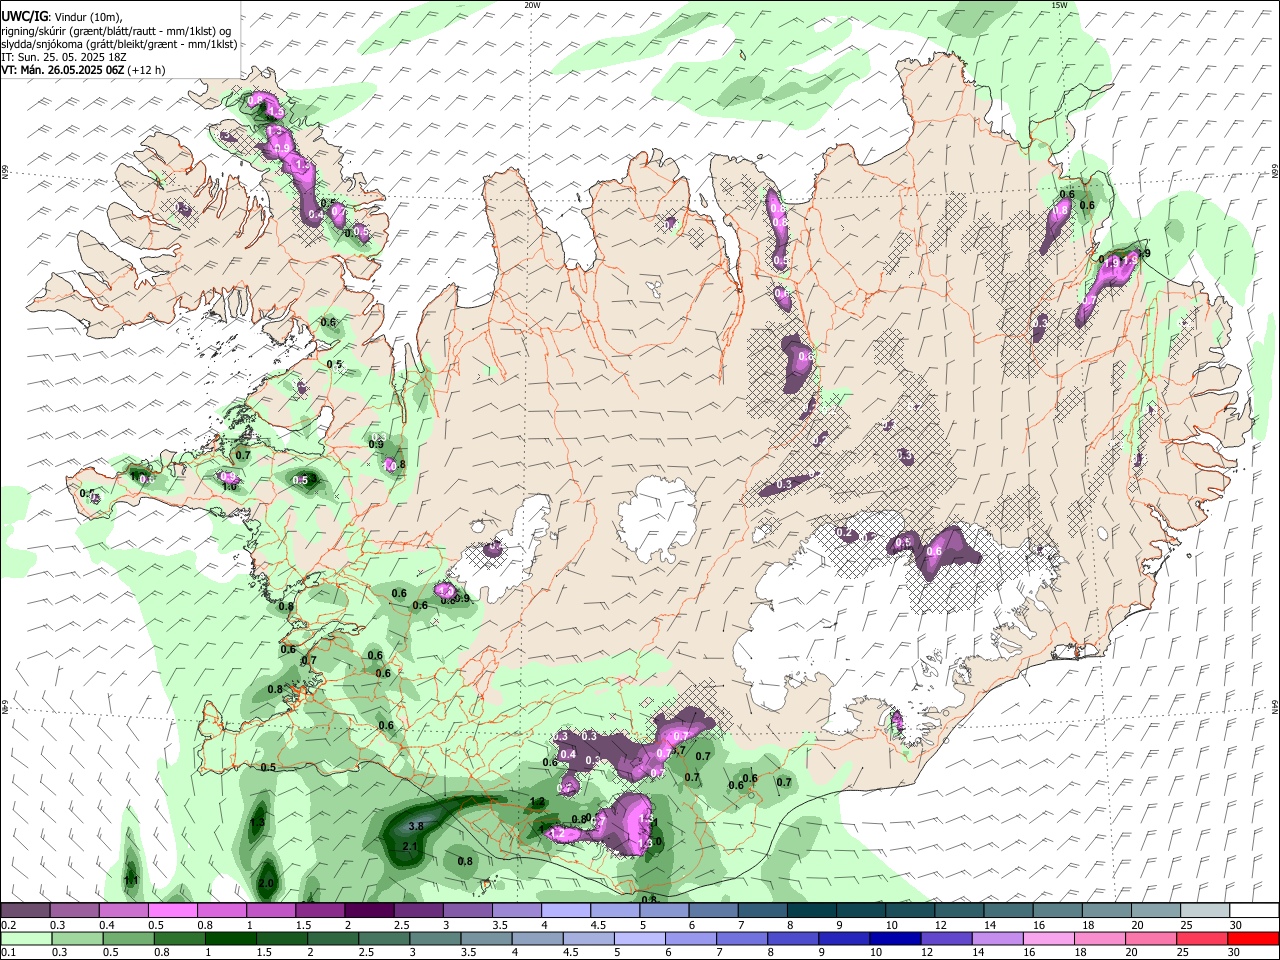Select the grey 20 snow scale swatch
1280x960 pixels.
click(x=1155, y=911)
